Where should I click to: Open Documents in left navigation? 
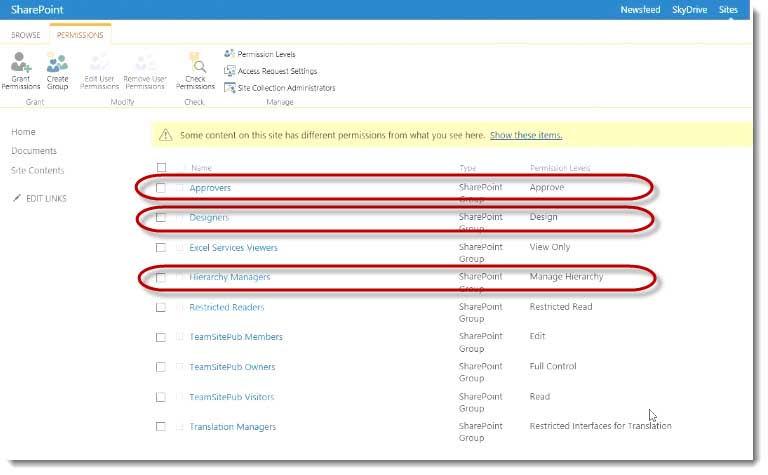(34, 151)
